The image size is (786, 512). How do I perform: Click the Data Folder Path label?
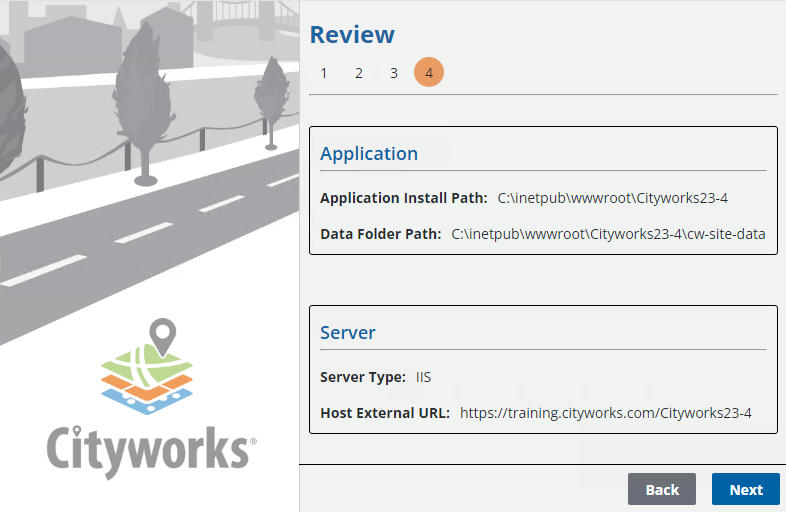[380, 234]
